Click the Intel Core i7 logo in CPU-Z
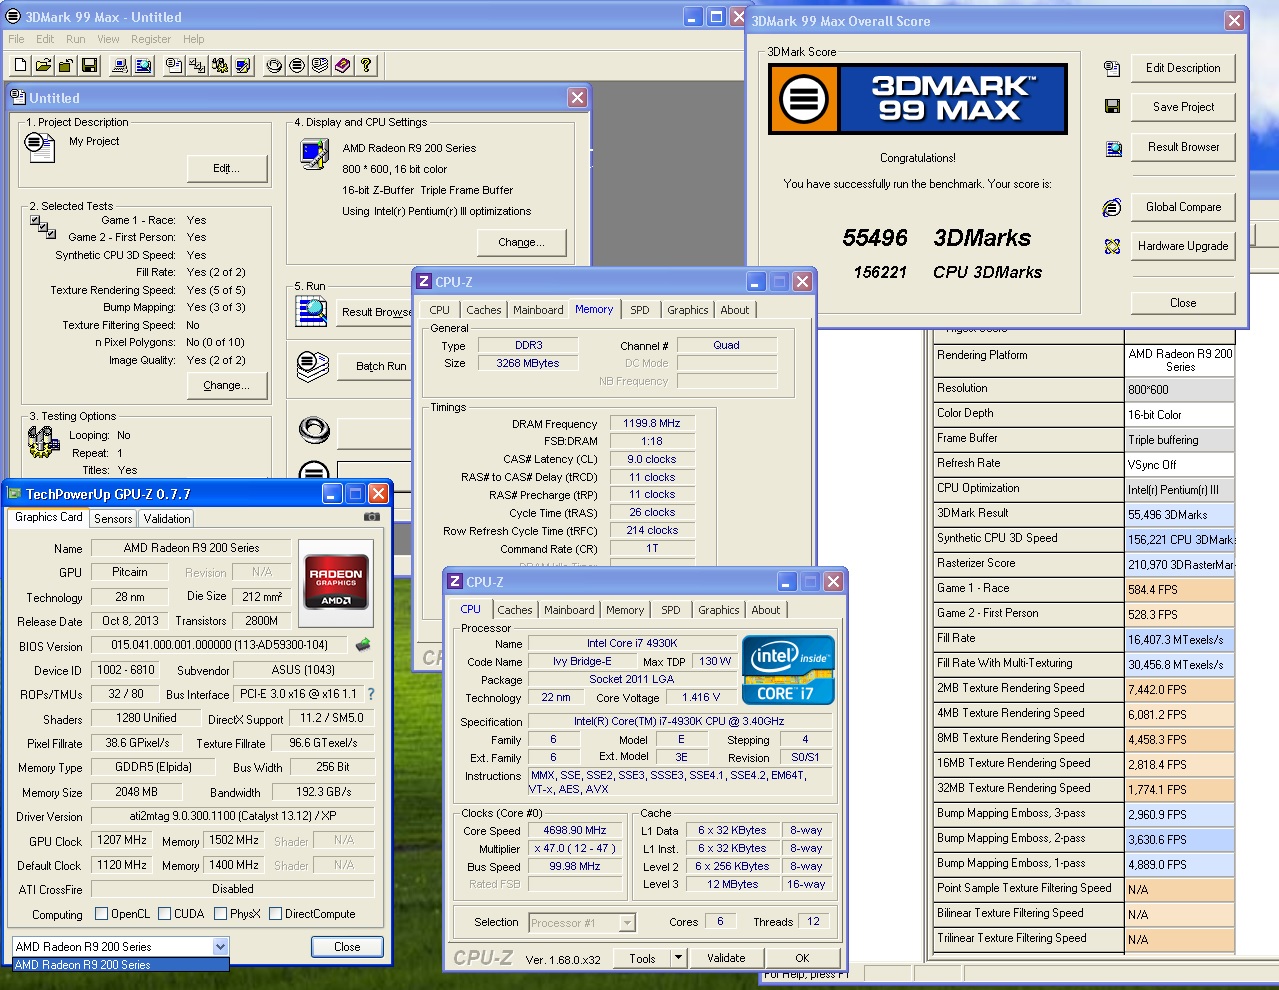Viewport: 1279px width, 990px height. pos(788,670)
